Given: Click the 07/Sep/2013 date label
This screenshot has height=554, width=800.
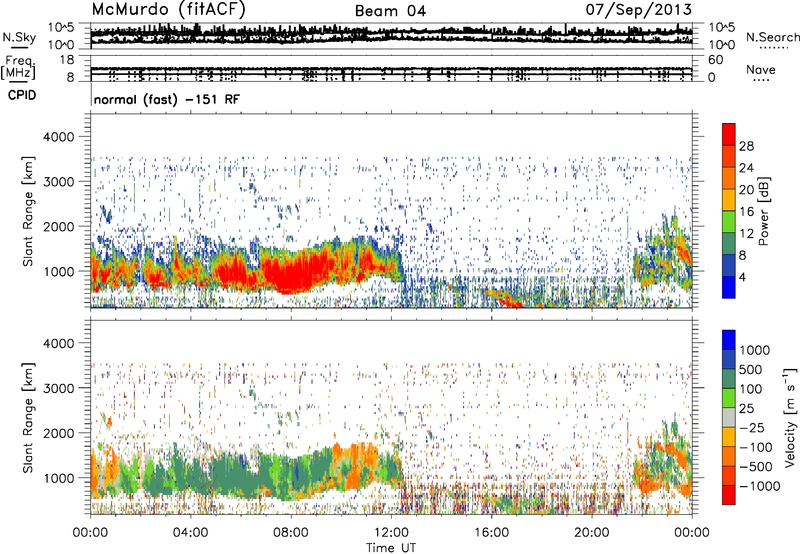Looking at the screenshot, I should 639,9.
